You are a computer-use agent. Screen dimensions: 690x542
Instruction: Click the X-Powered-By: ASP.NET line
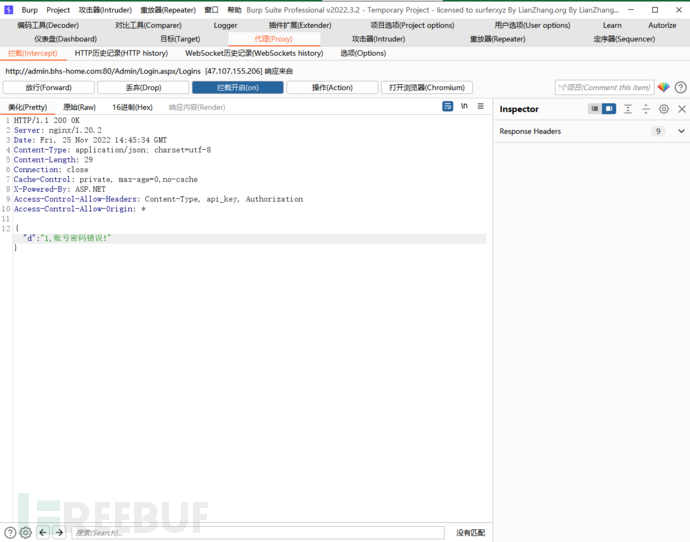click(x=60, y=189)
